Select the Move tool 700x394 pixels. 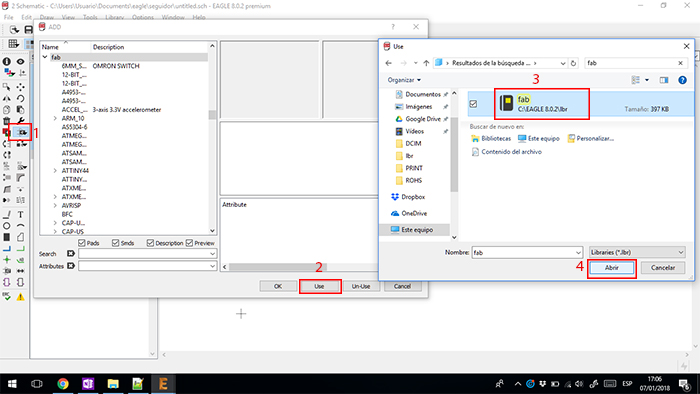(x=21, y=87)
